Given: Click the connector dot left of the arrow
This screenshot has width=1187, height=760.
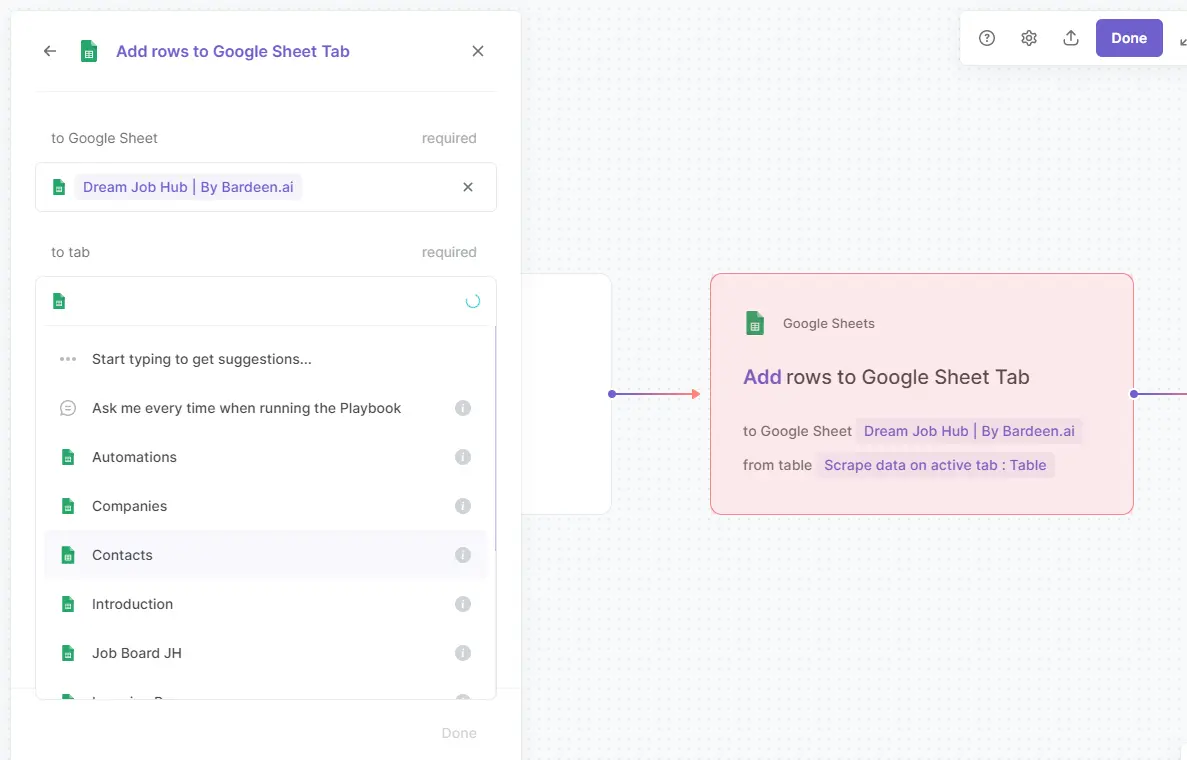Looking at the screenshot, I should (612, 394).
